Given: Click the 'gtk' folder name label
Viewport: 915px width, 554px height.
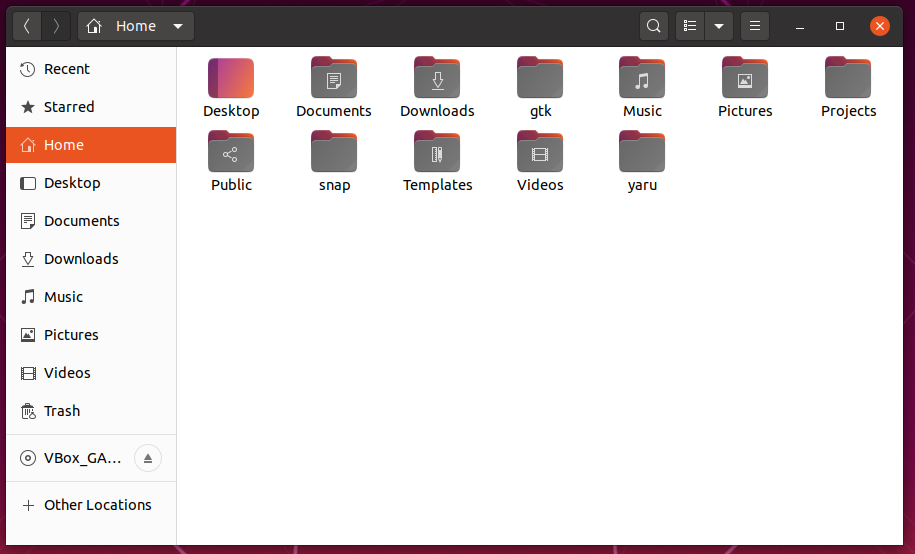Looking at the screenshot, I should (x=540, y=112).
